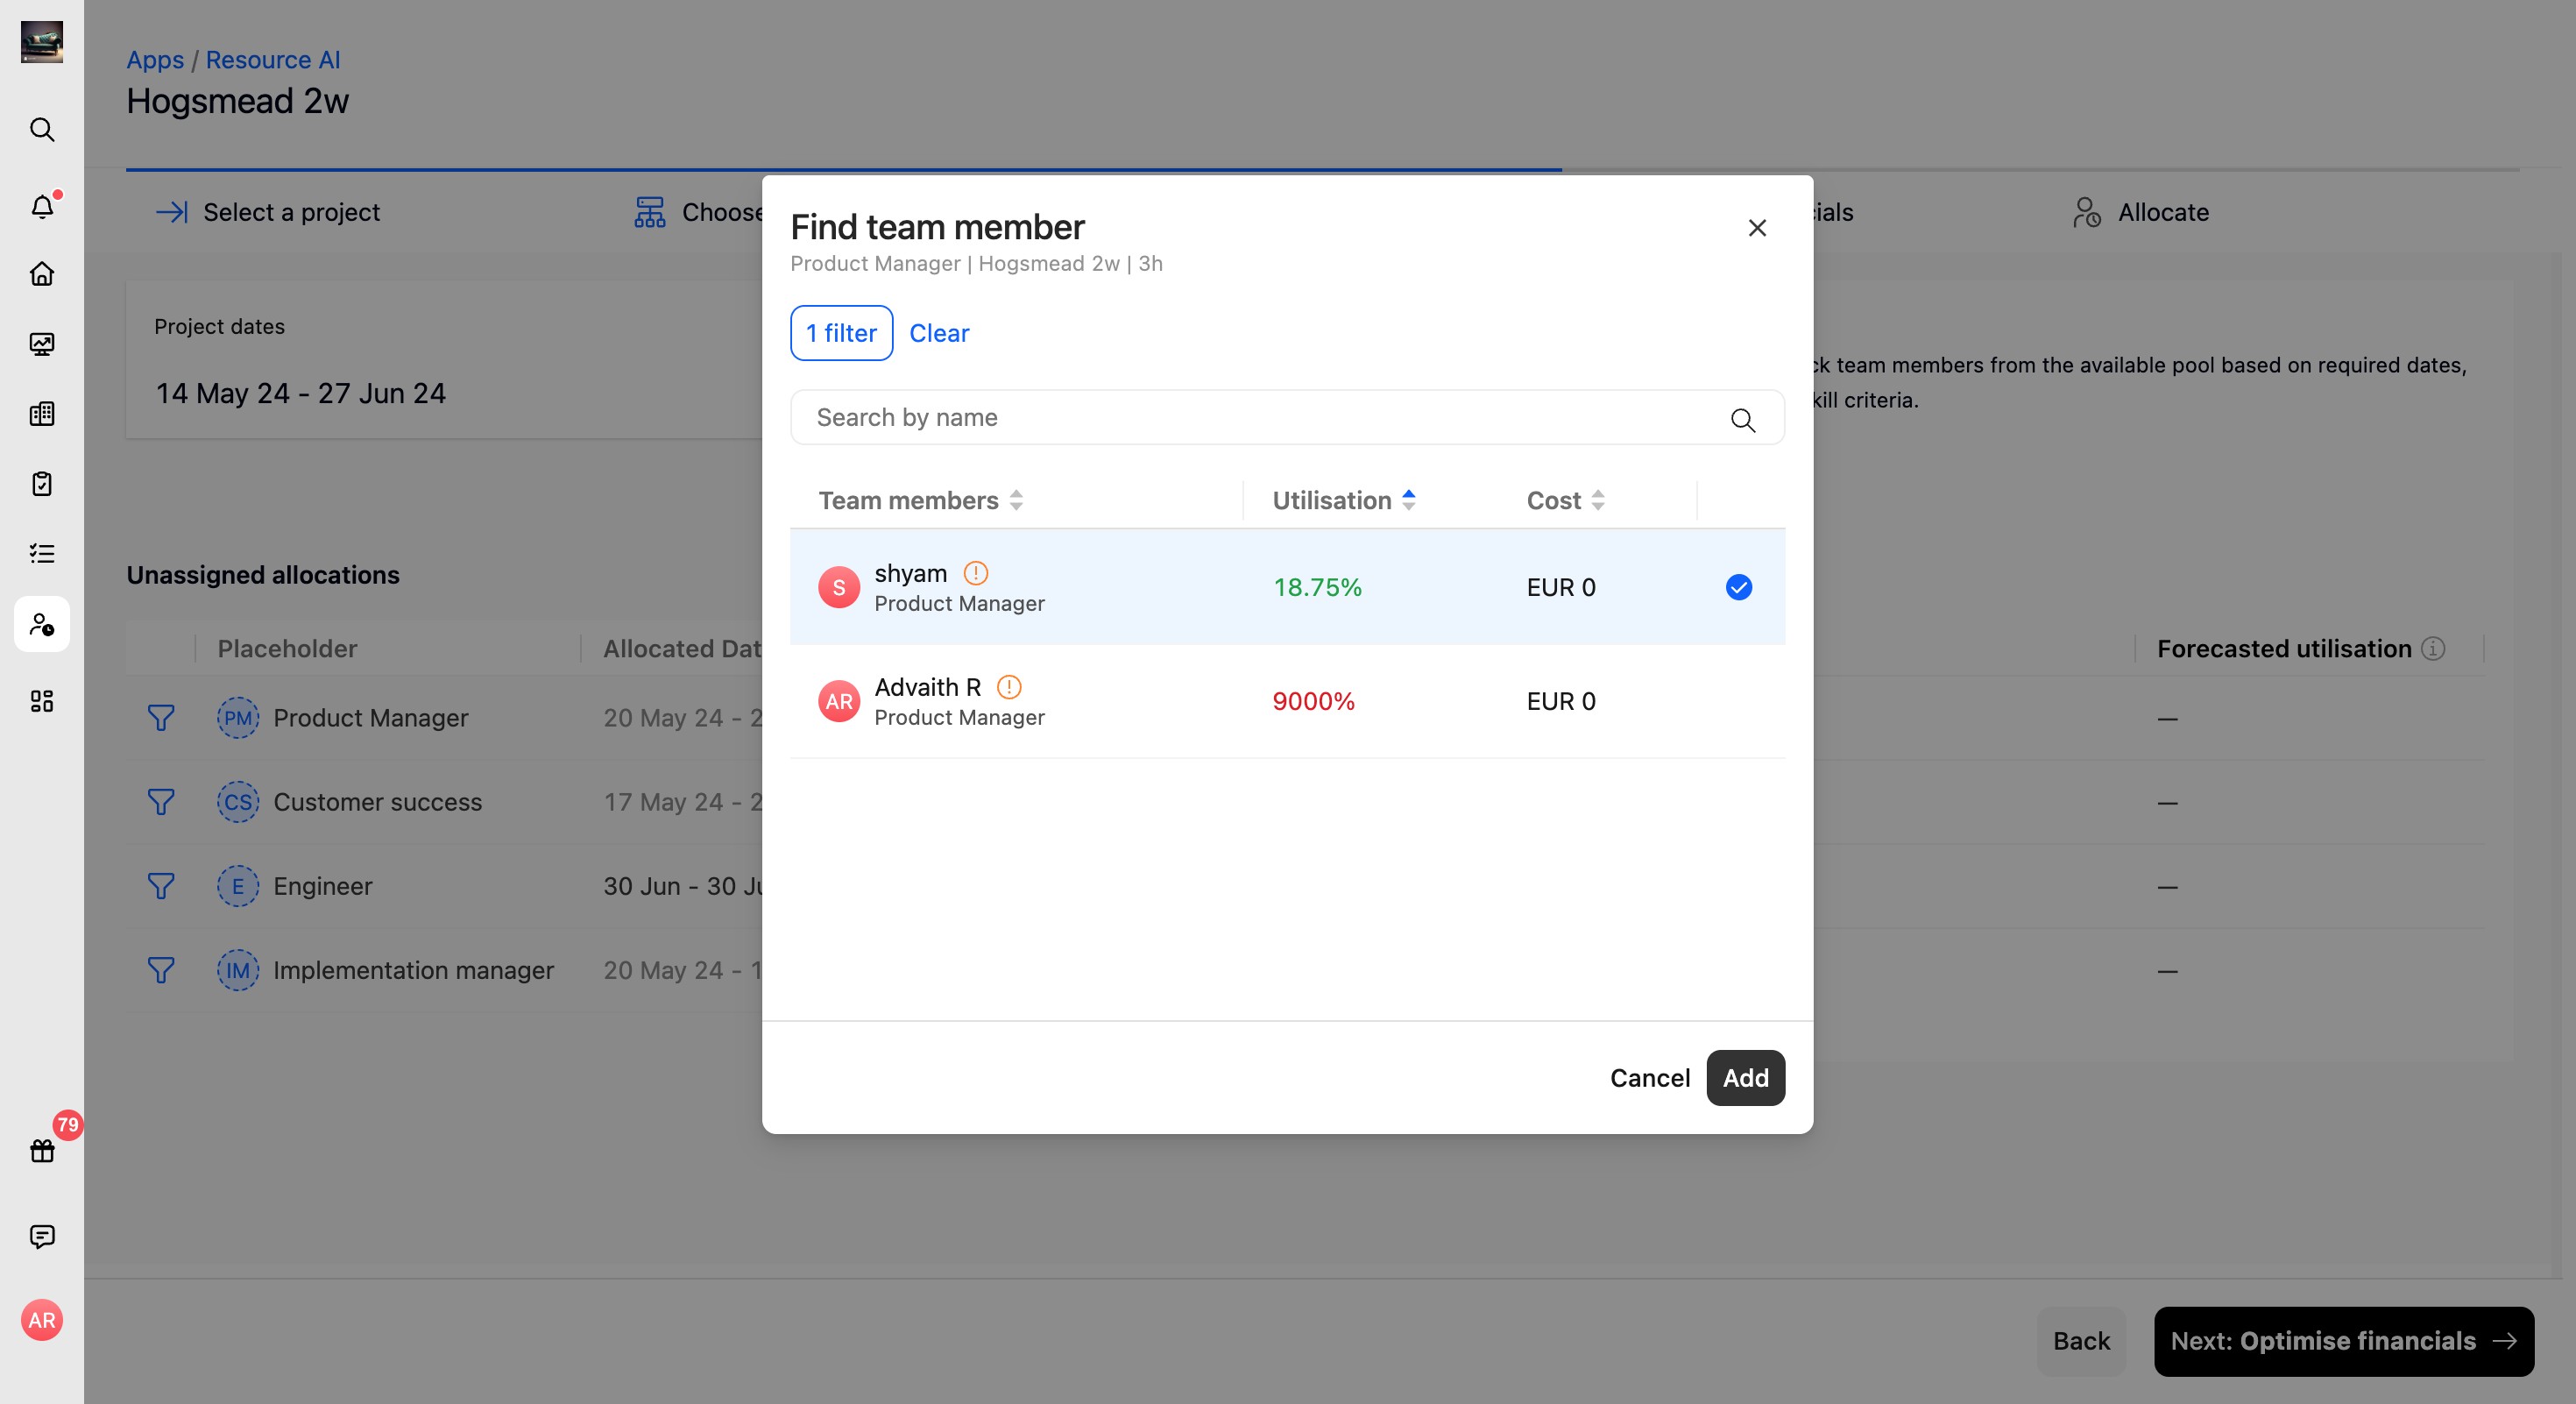This screenshot has height=1404, width=2576.
Task: Click Advaith R's EUR 0 cost value
Action: click(1561, 701)
